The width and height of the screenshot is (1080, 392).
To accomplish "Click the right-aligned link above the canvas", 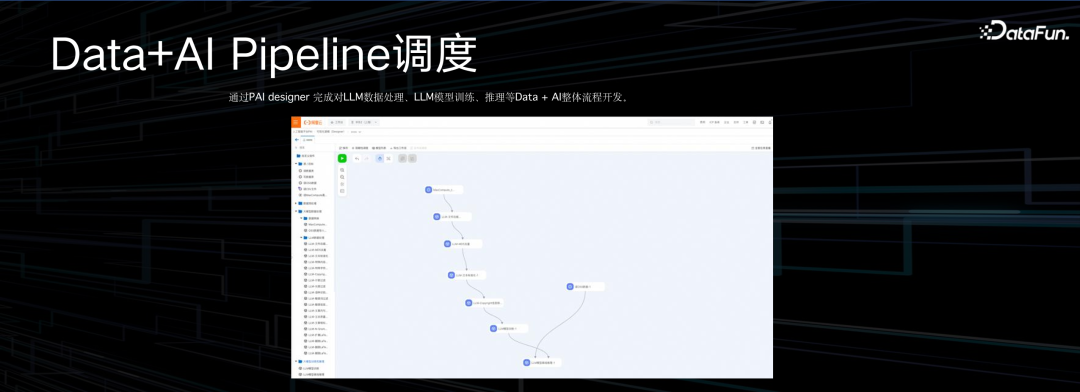I will [760, 147].
